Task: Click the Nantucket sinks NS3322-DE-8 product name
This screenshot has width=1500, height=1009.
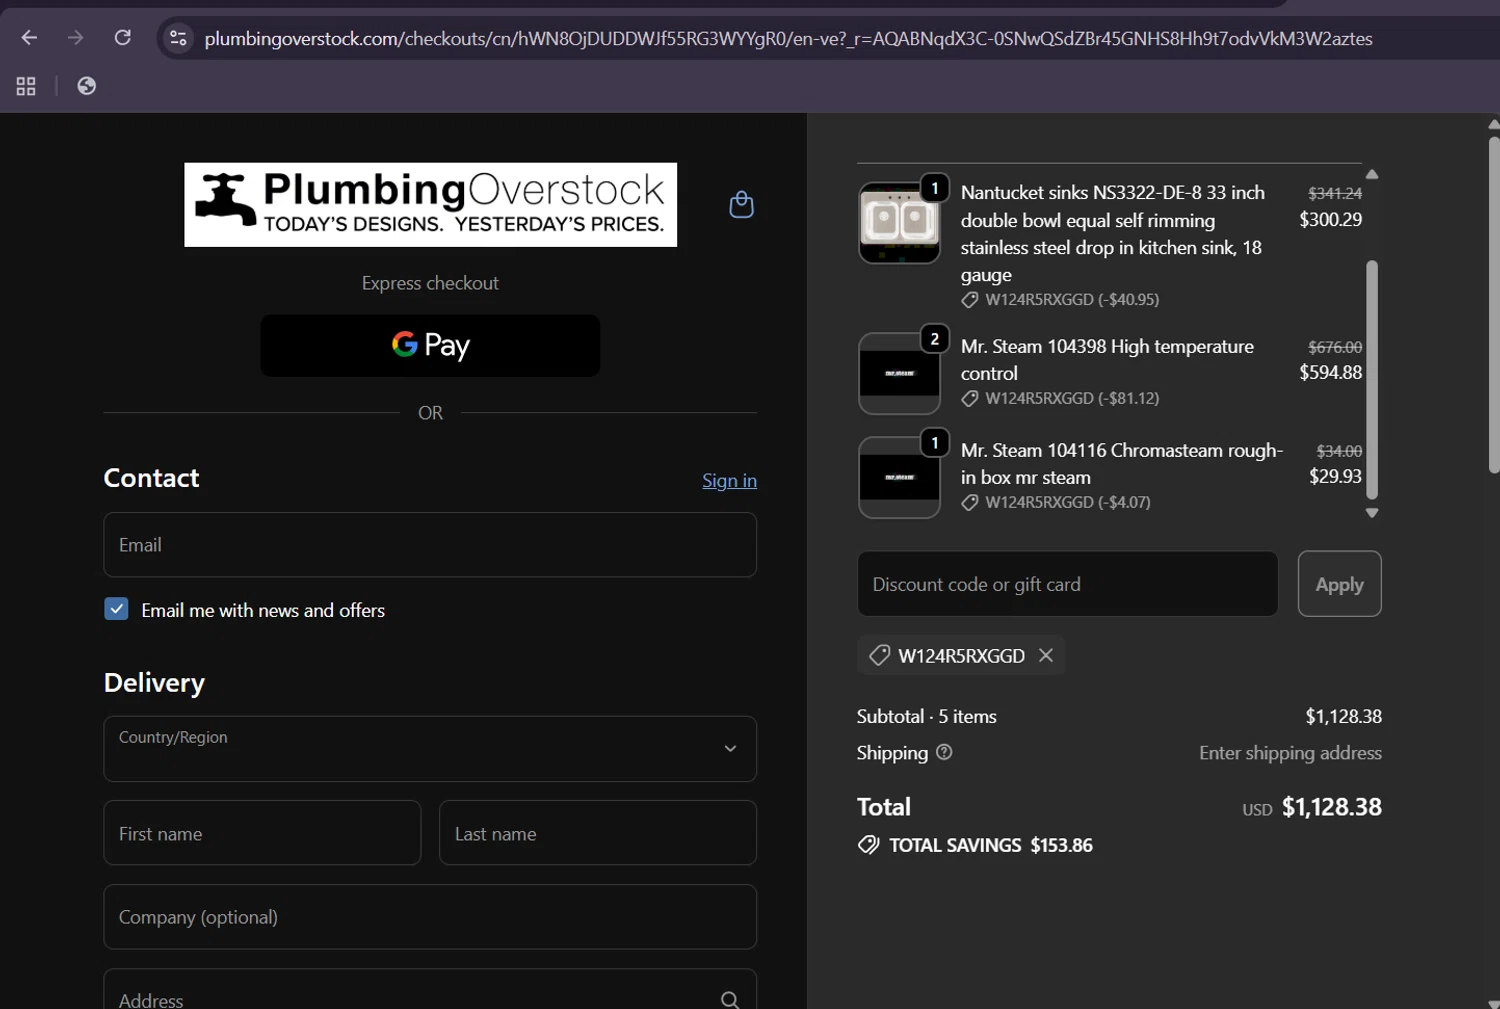Action: [x=1113, y=233]
